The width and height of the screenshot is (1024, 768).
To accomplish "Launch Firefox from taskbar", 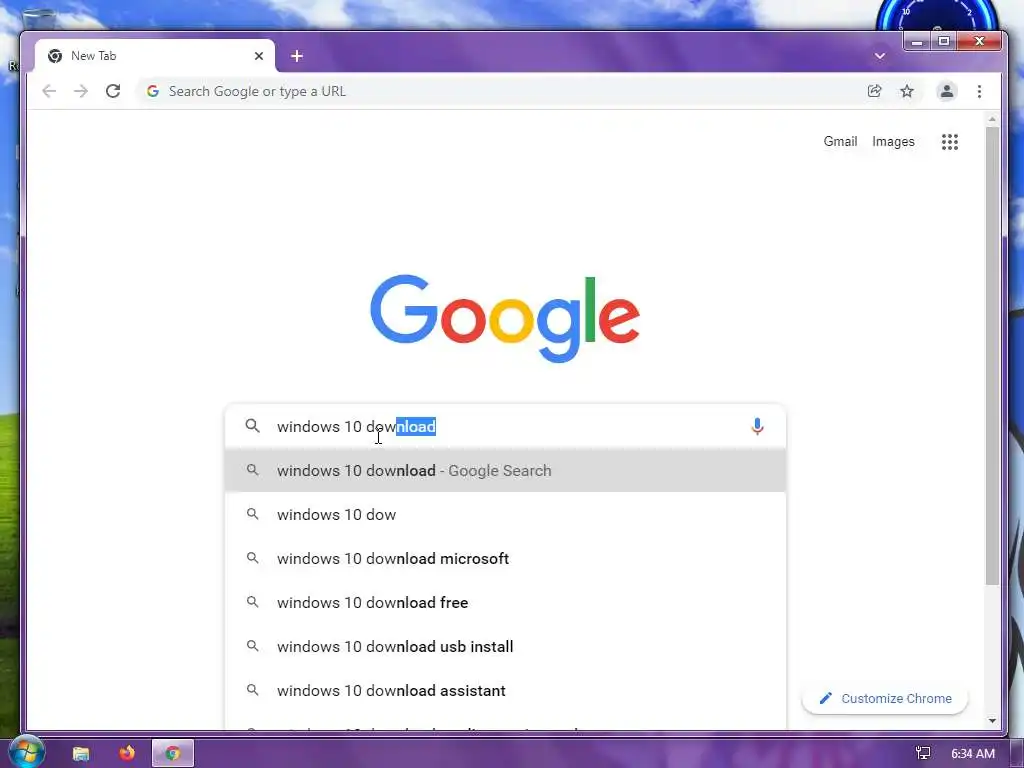I will (x=127, y=753).
